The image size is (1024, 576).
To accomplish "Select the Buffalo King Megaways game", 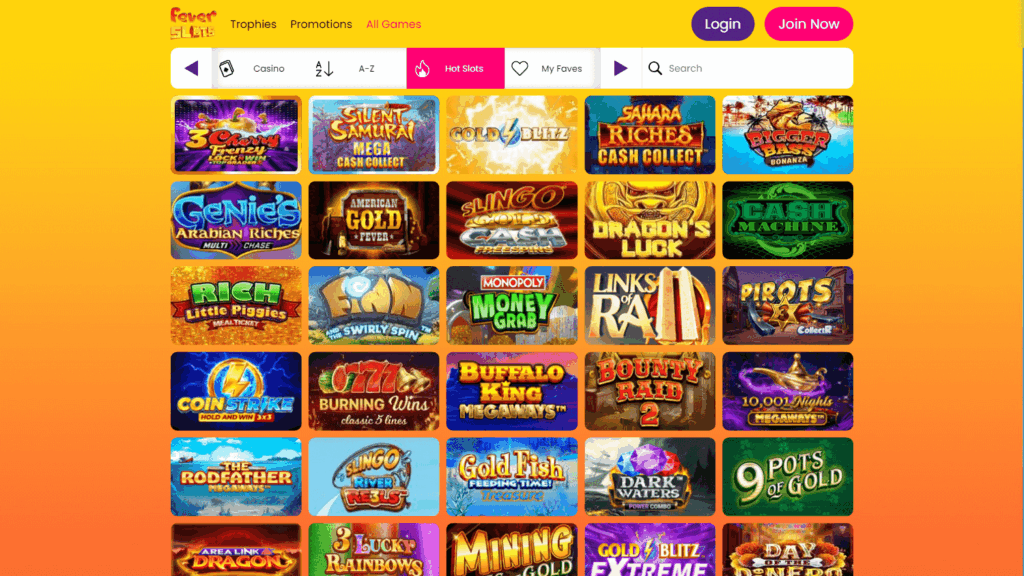I will click(512, 391).
